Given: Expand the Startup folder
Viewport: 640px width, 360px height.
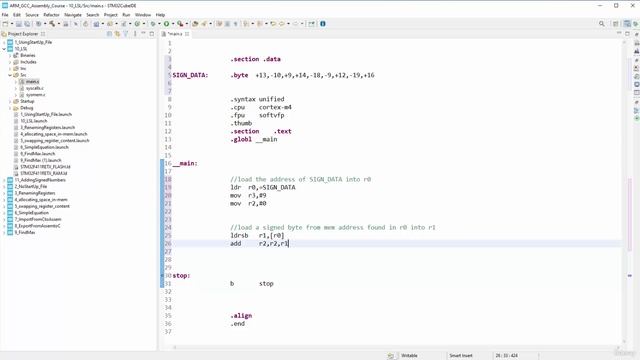Looking at the screenshot, I should [10, 101].
